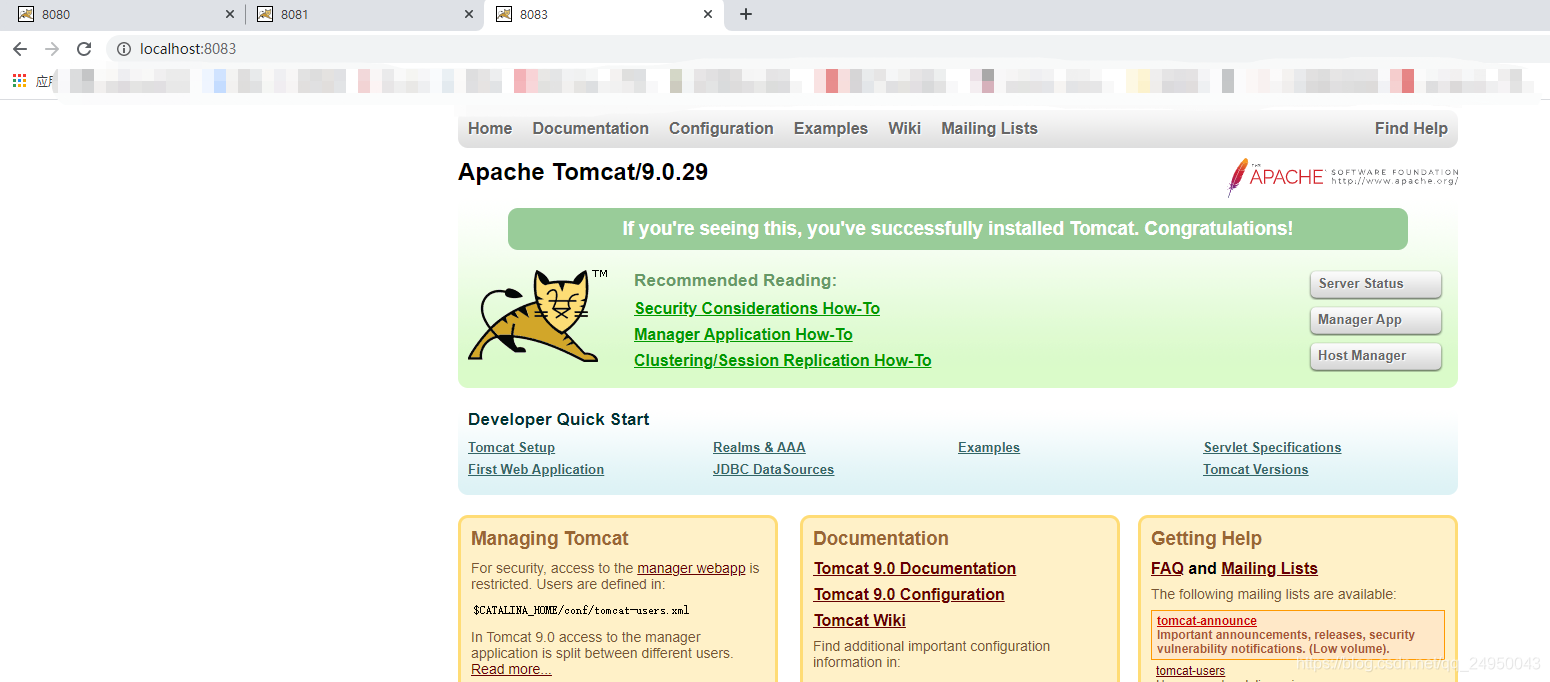Open Wiki in Tomcat nav bar
This screenshot has width=1550, height=682.
click(x=904, y=128)
